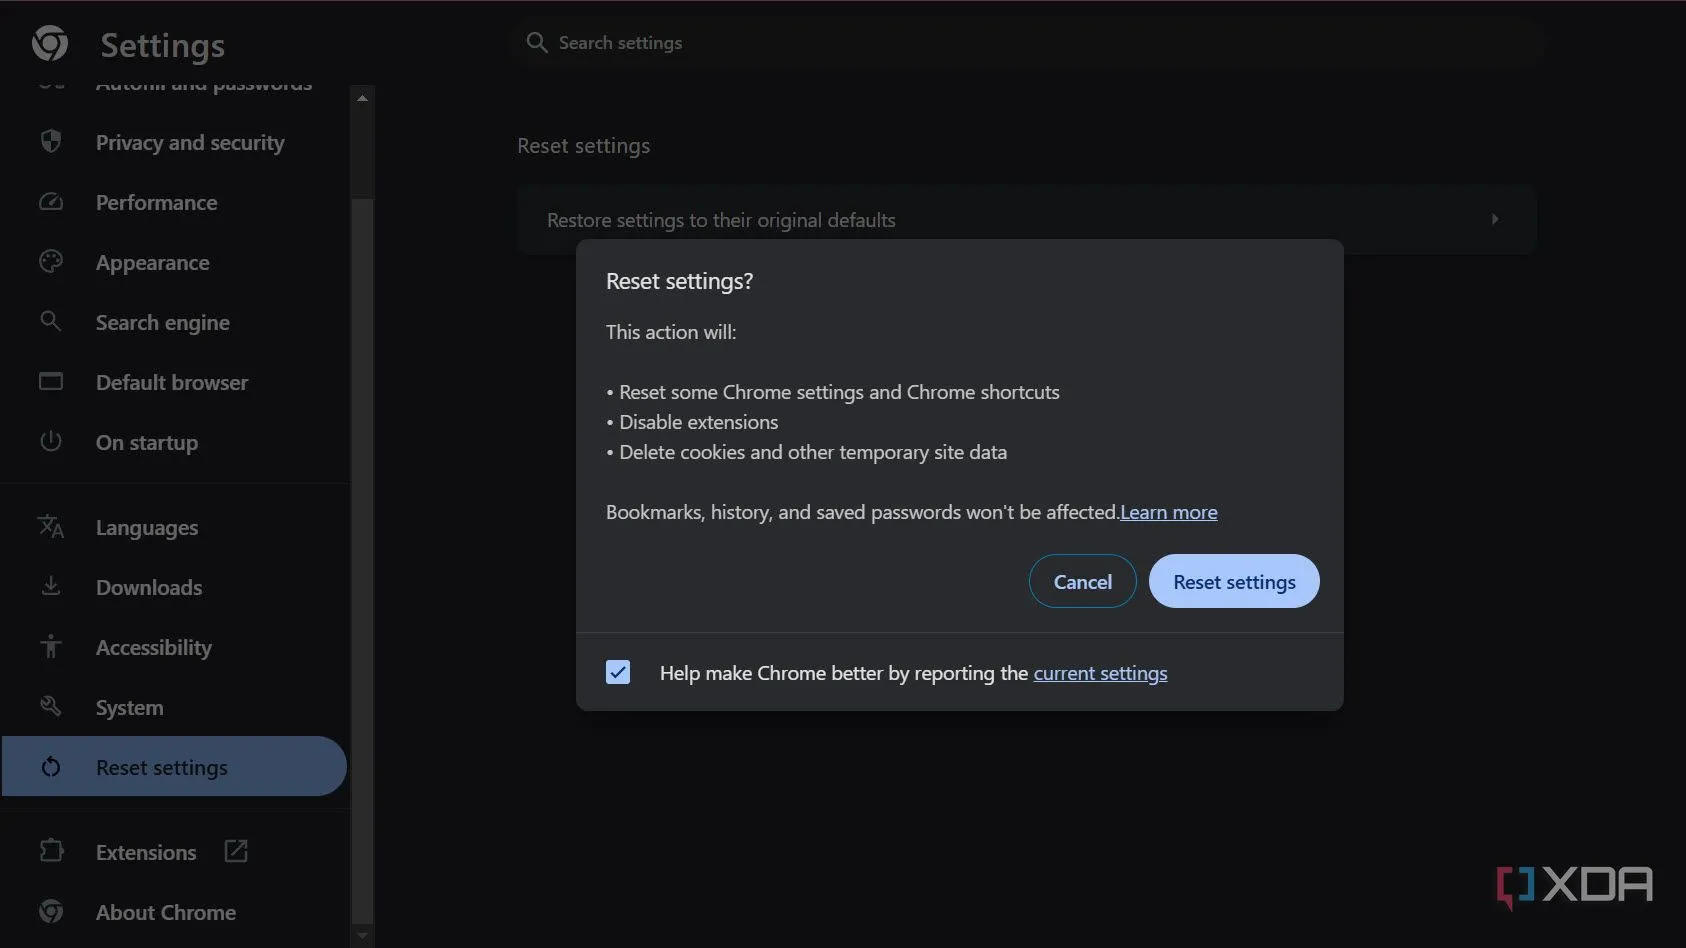Click the Chrome logo icon beside Settings
This screenshot has width=1686, height=948.
click(50, 44)
